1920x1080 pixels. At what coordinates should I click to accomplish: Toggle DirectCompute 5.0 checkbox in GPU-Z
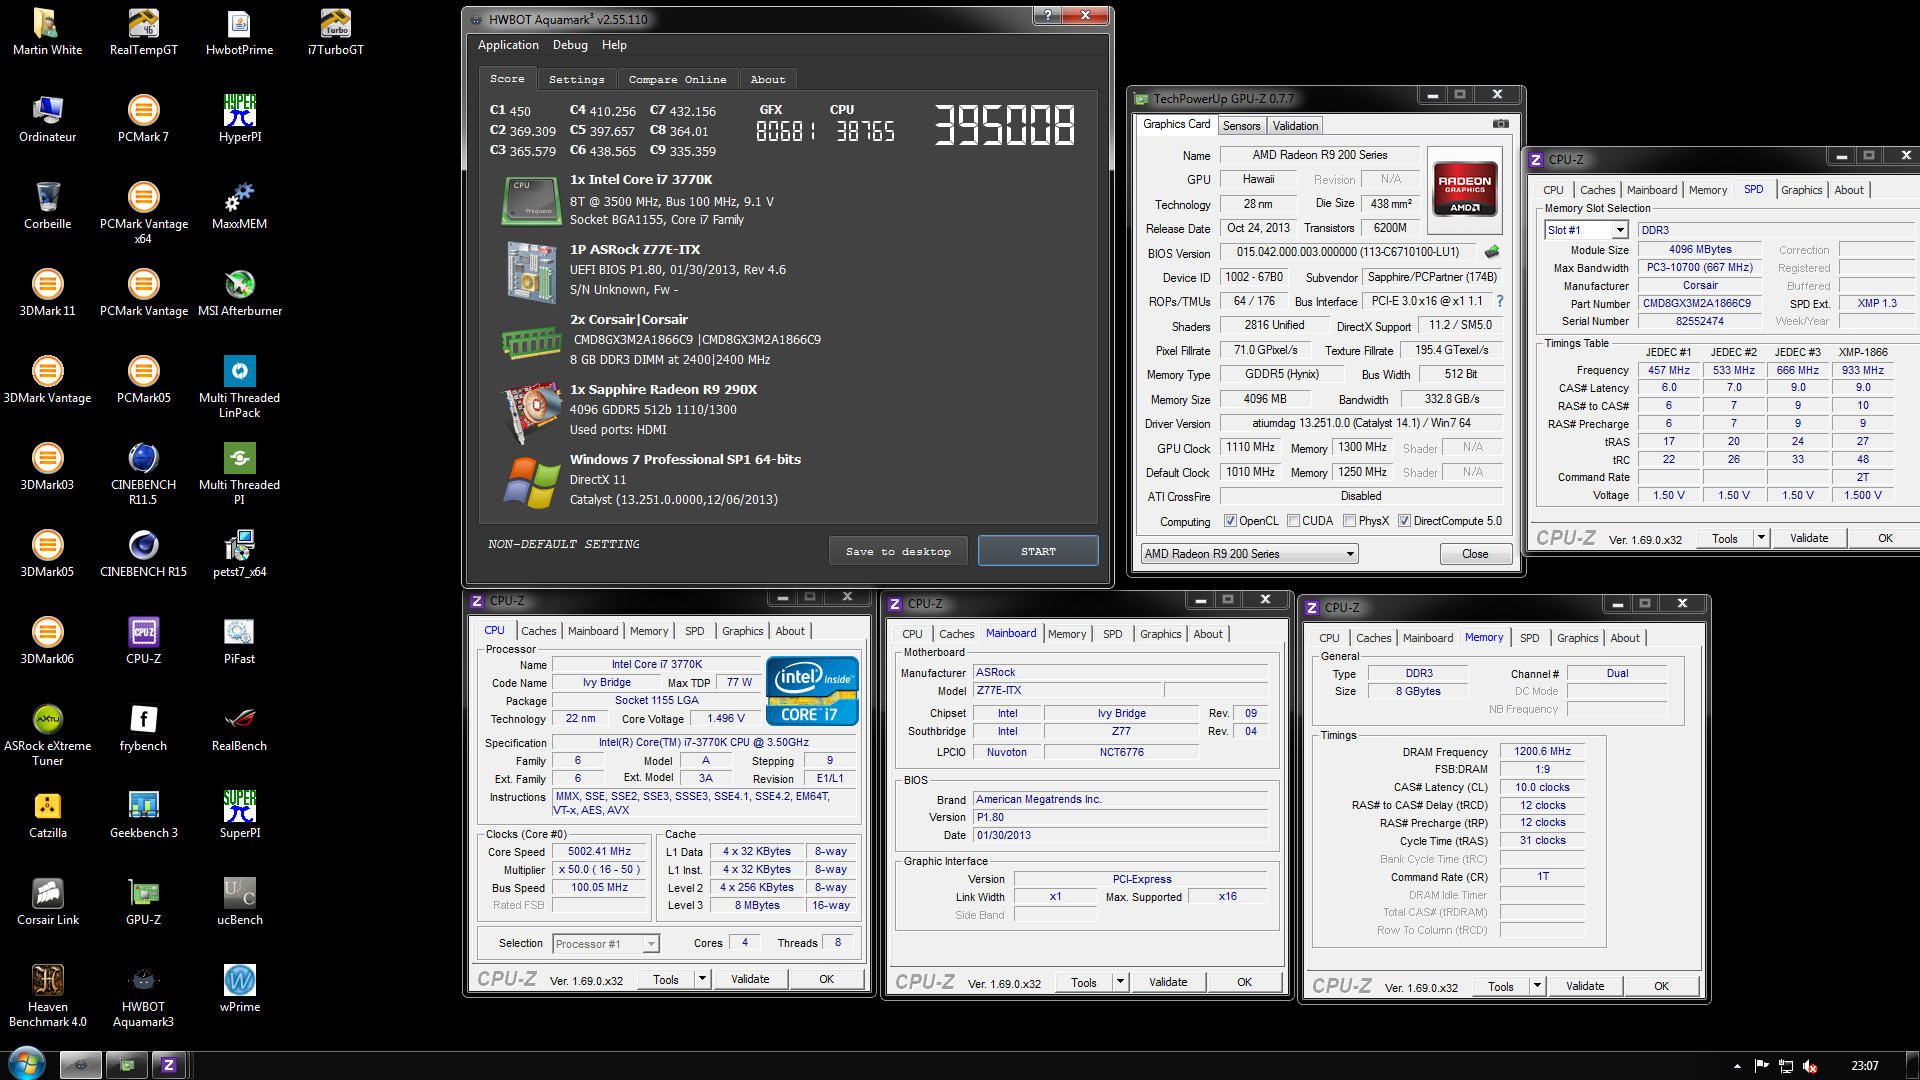pos(1404,521)
